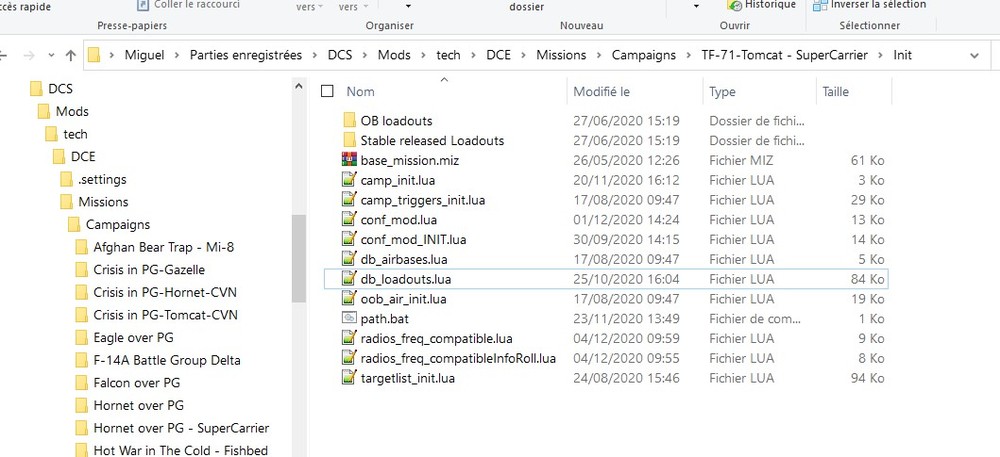Click the targetlist_init.lua file icon
1000x457 pixels.
coord(349,377)
